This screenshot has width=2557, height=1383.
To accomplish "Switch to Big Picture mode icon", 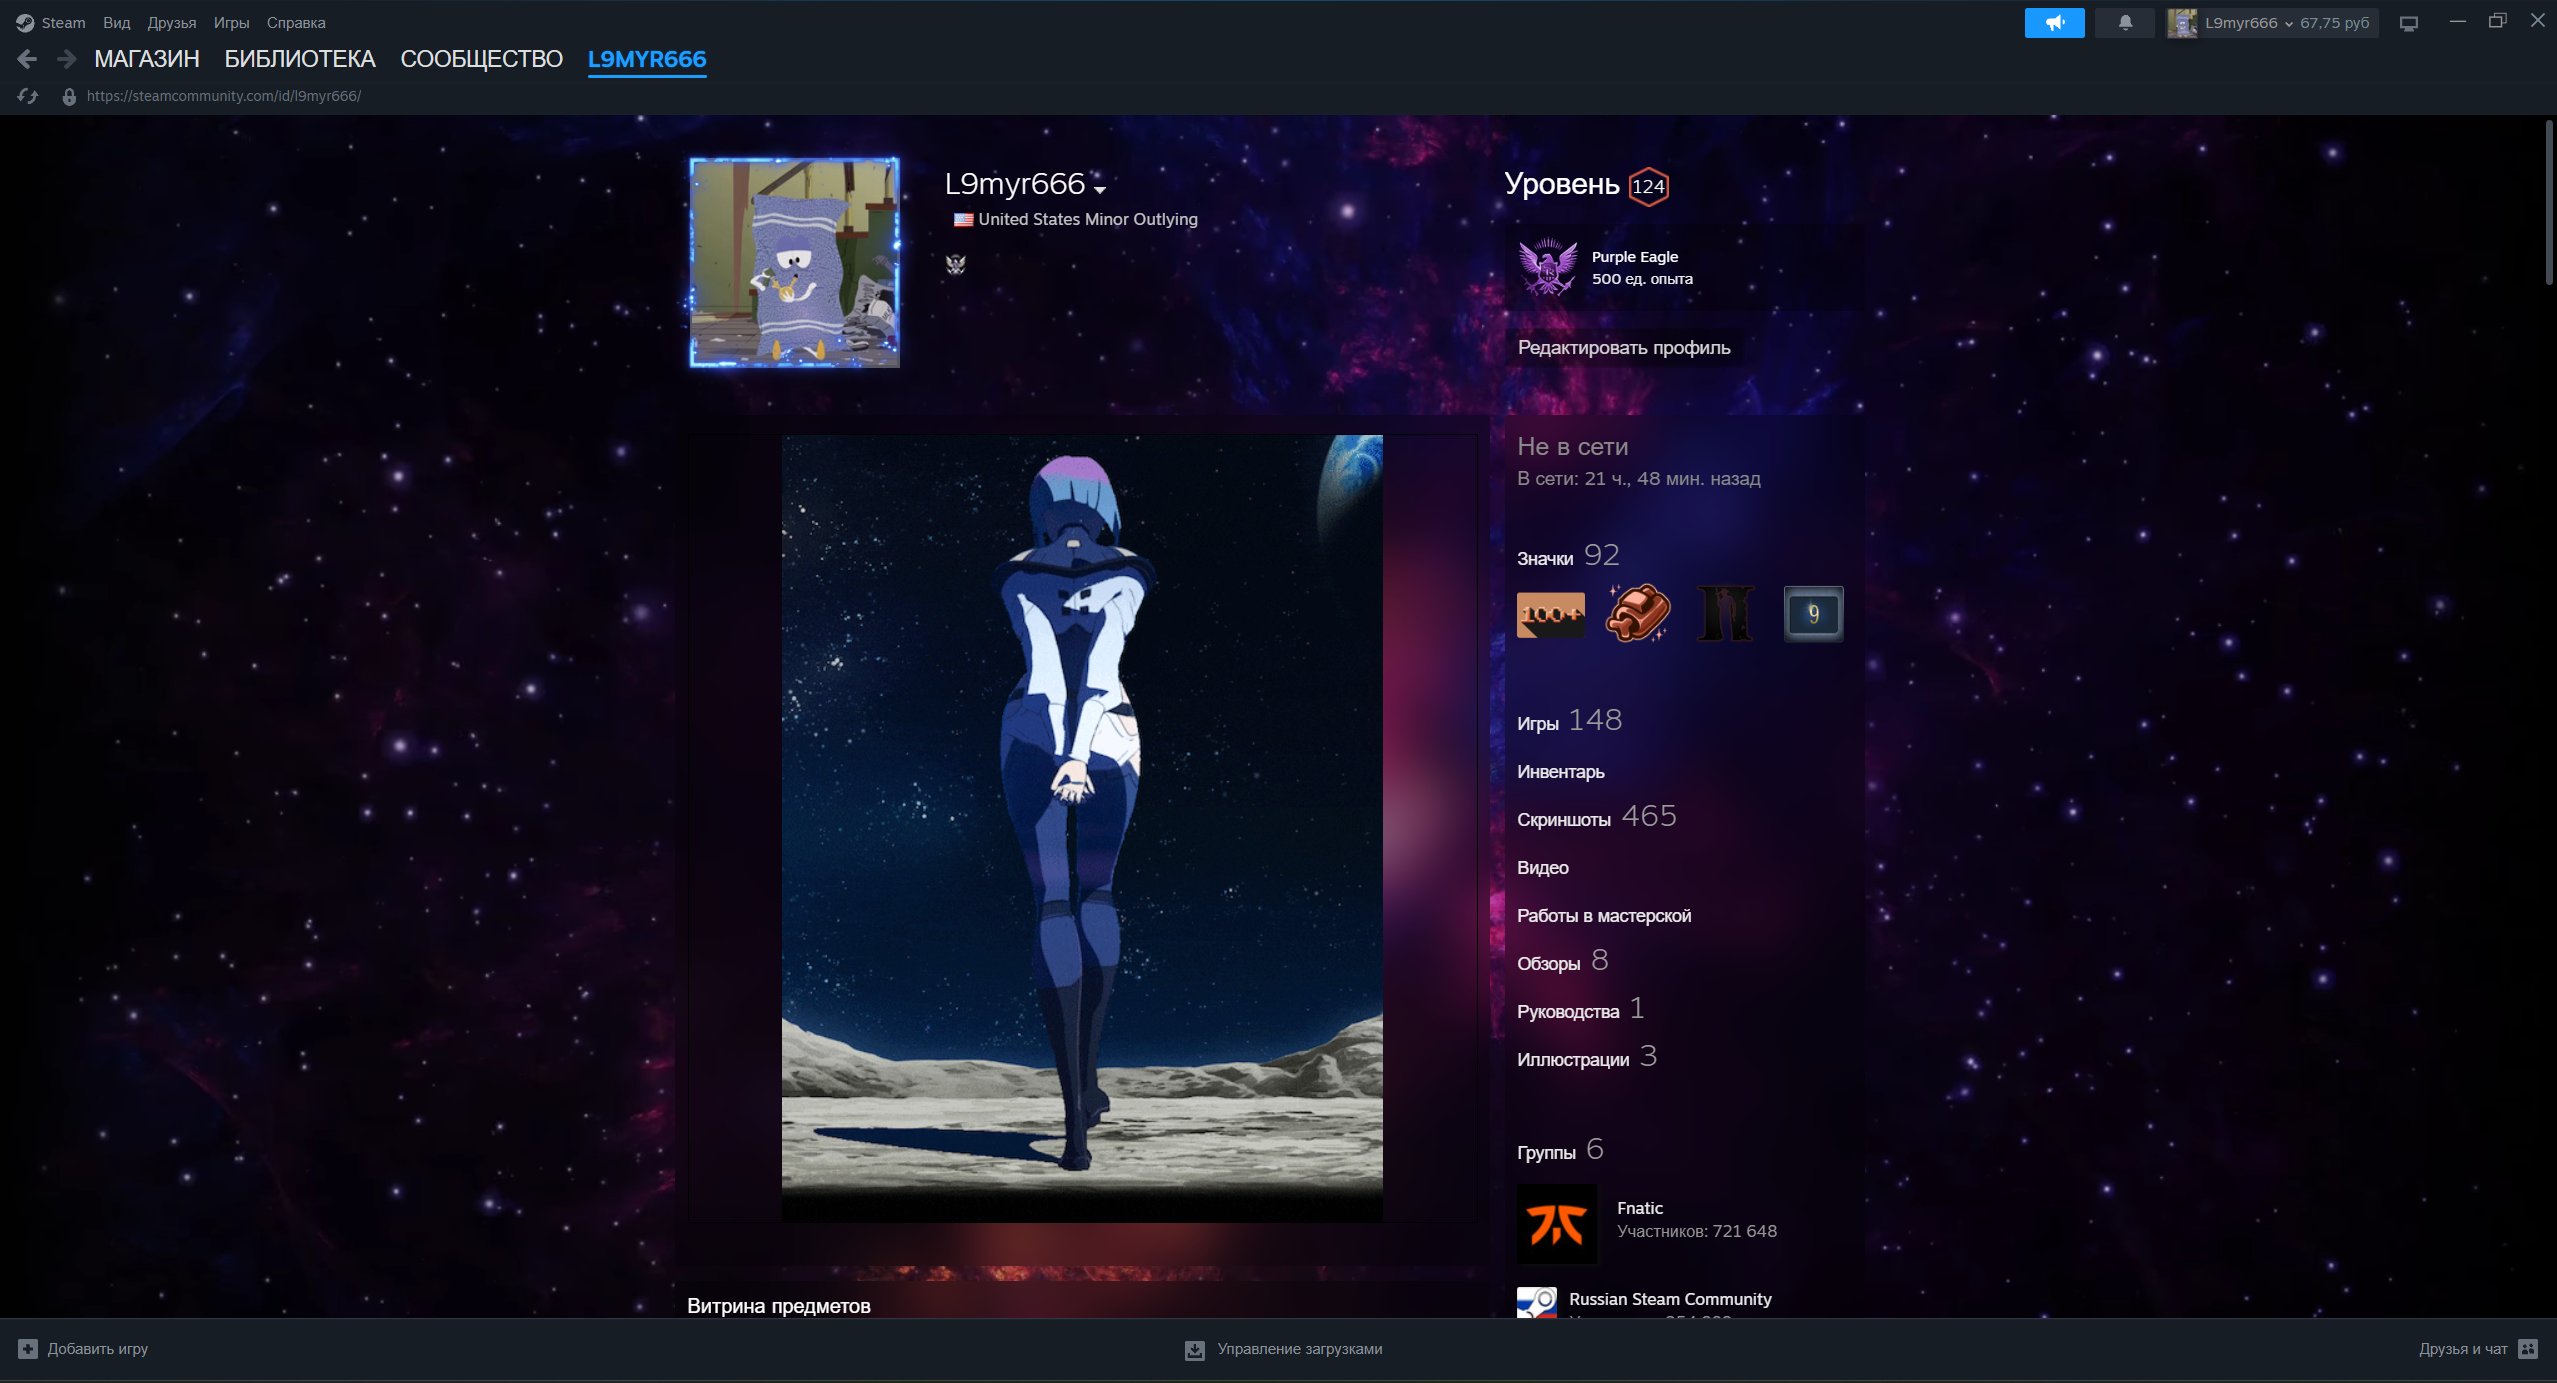I will click(x=2409, y=23).
